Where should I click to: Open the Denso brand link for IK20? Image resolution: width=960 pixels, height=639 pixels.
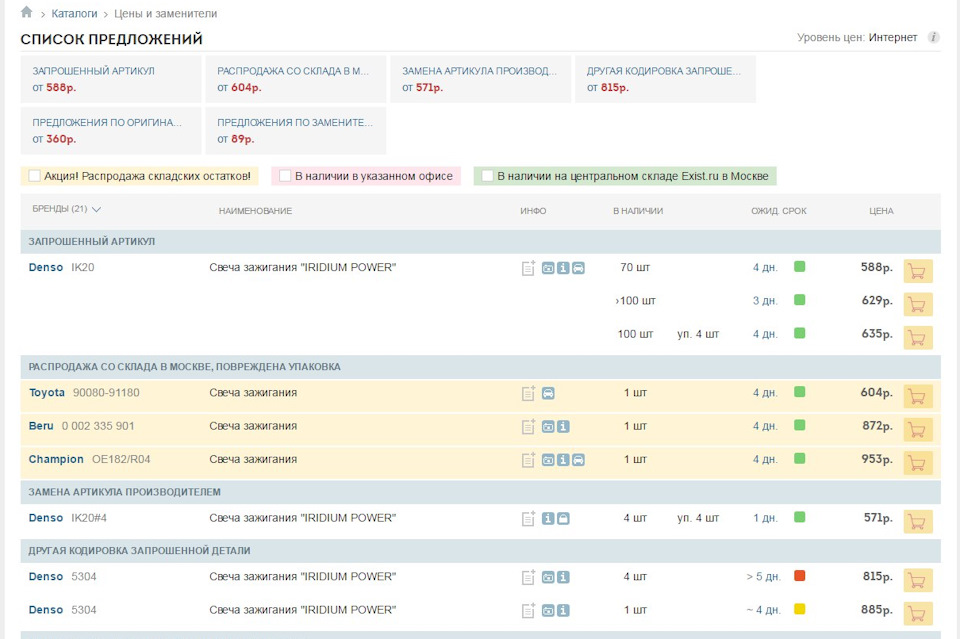[x=46, y=267]
